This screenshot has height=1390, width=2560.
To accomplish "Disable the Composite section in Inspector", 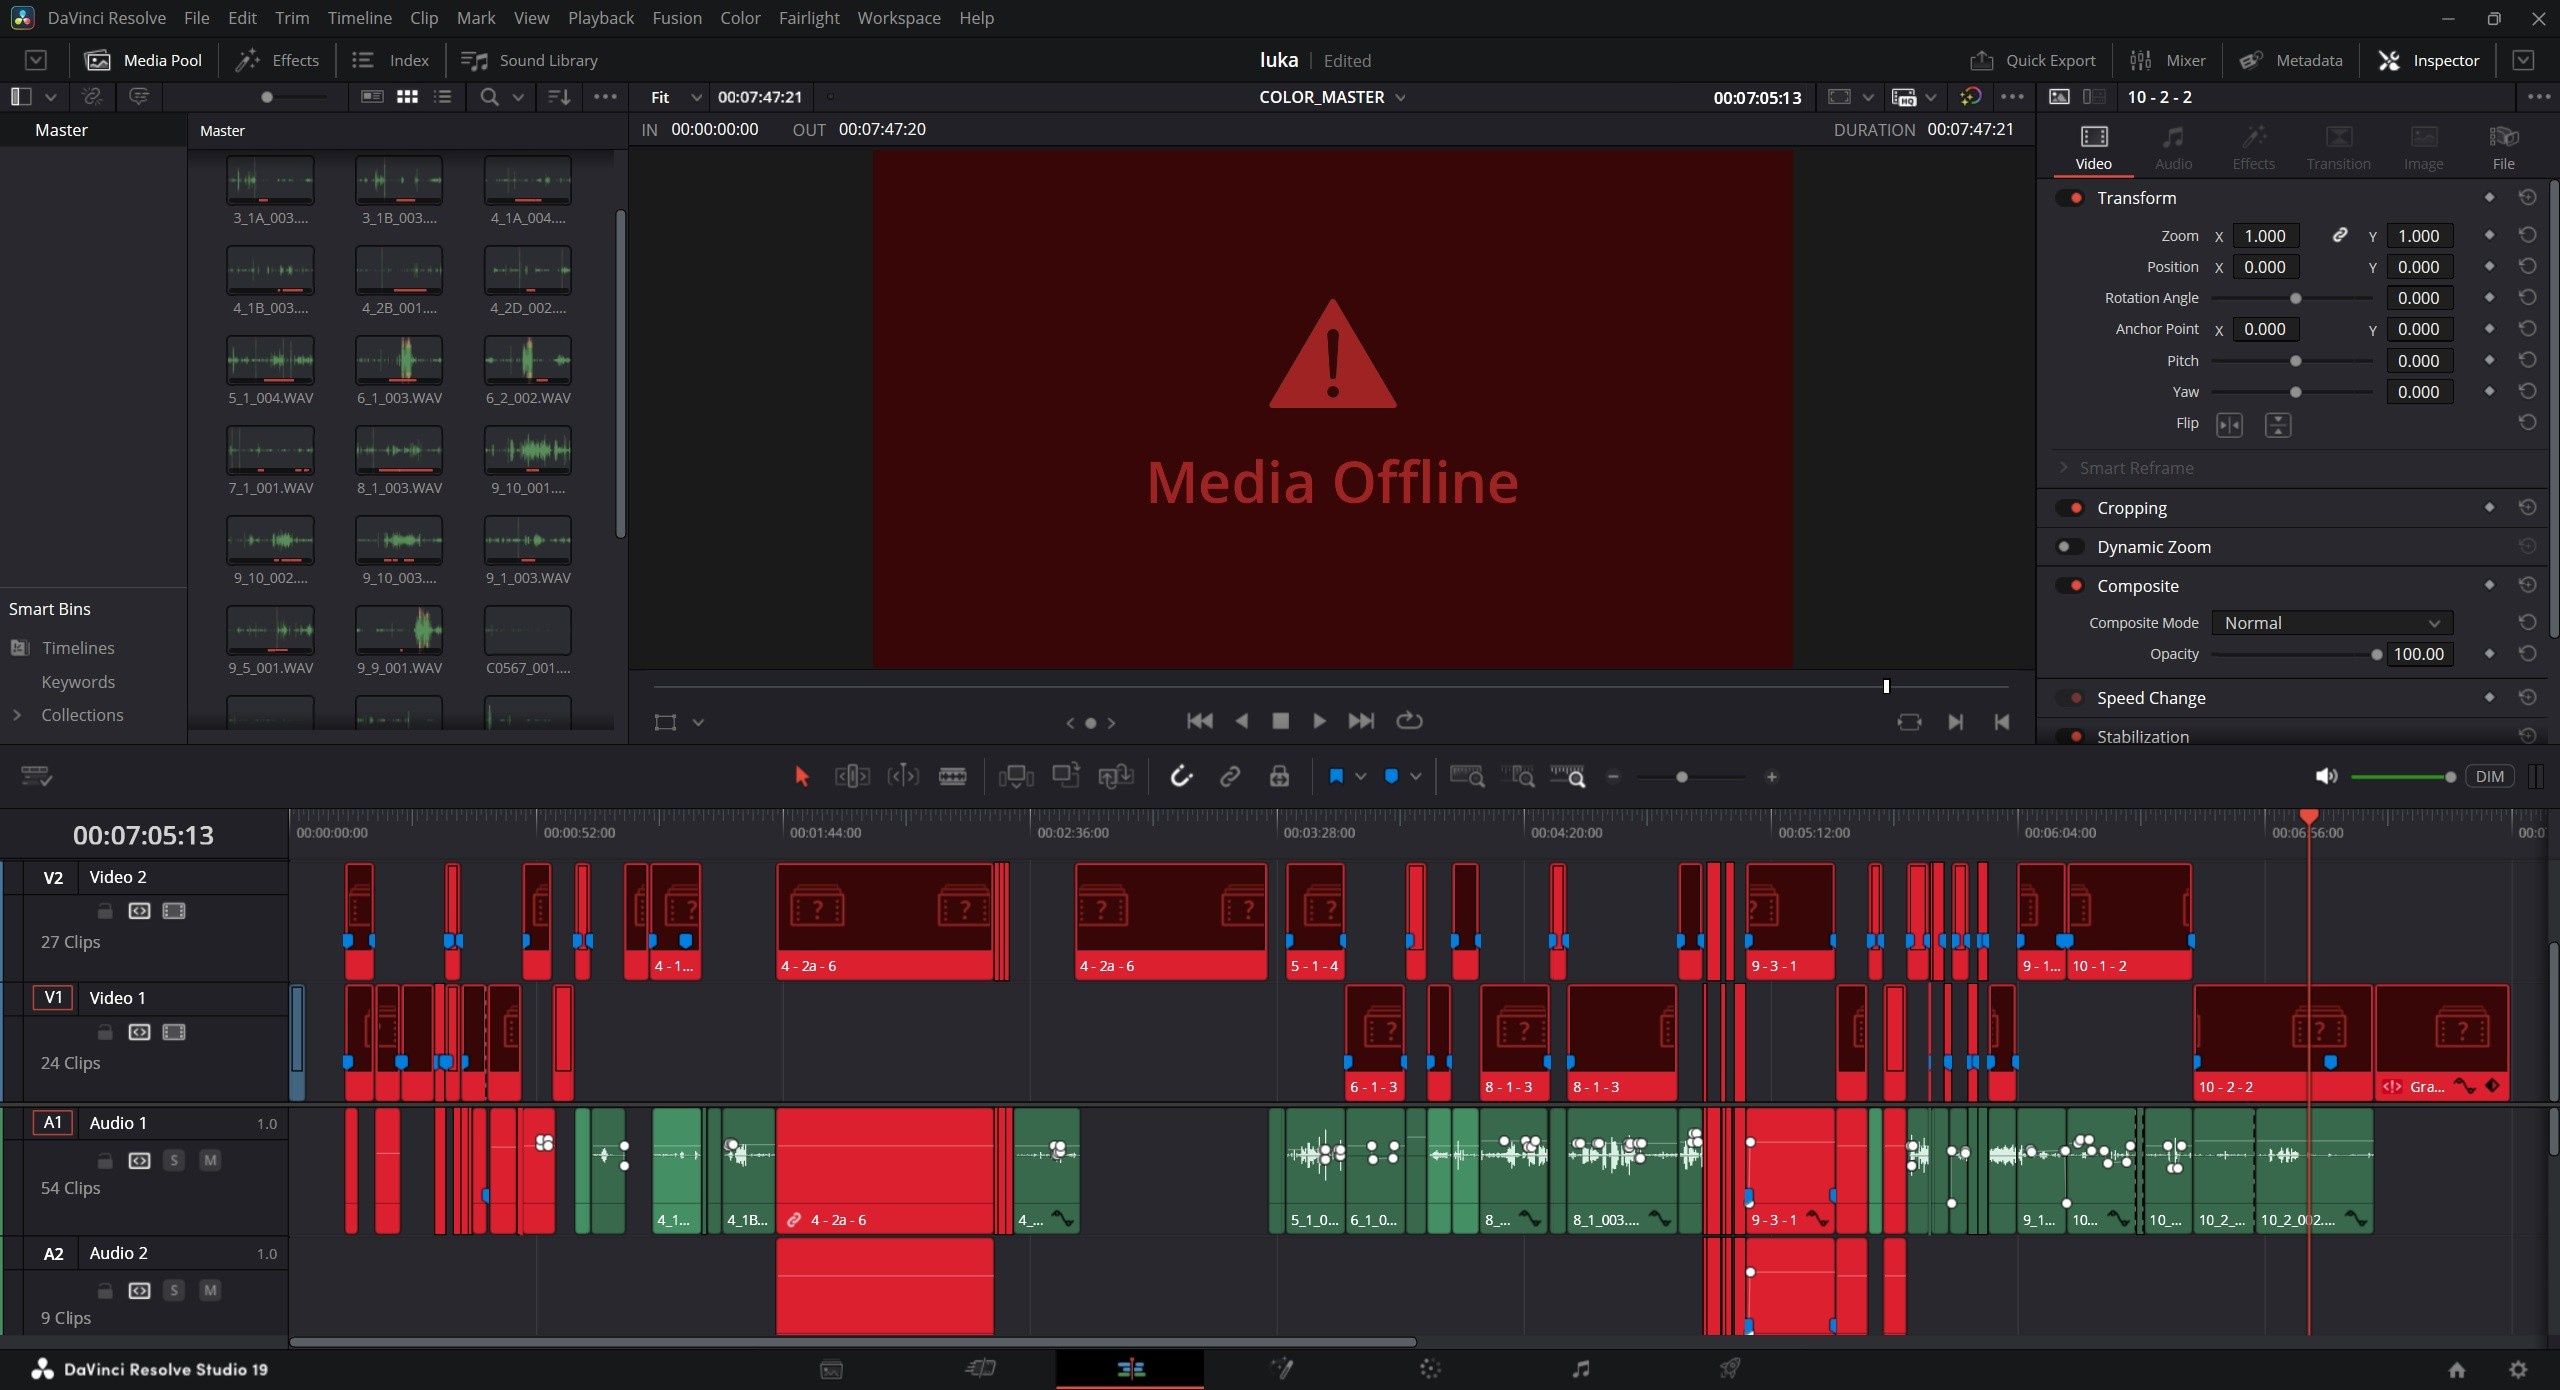I will pos(2070,585).
